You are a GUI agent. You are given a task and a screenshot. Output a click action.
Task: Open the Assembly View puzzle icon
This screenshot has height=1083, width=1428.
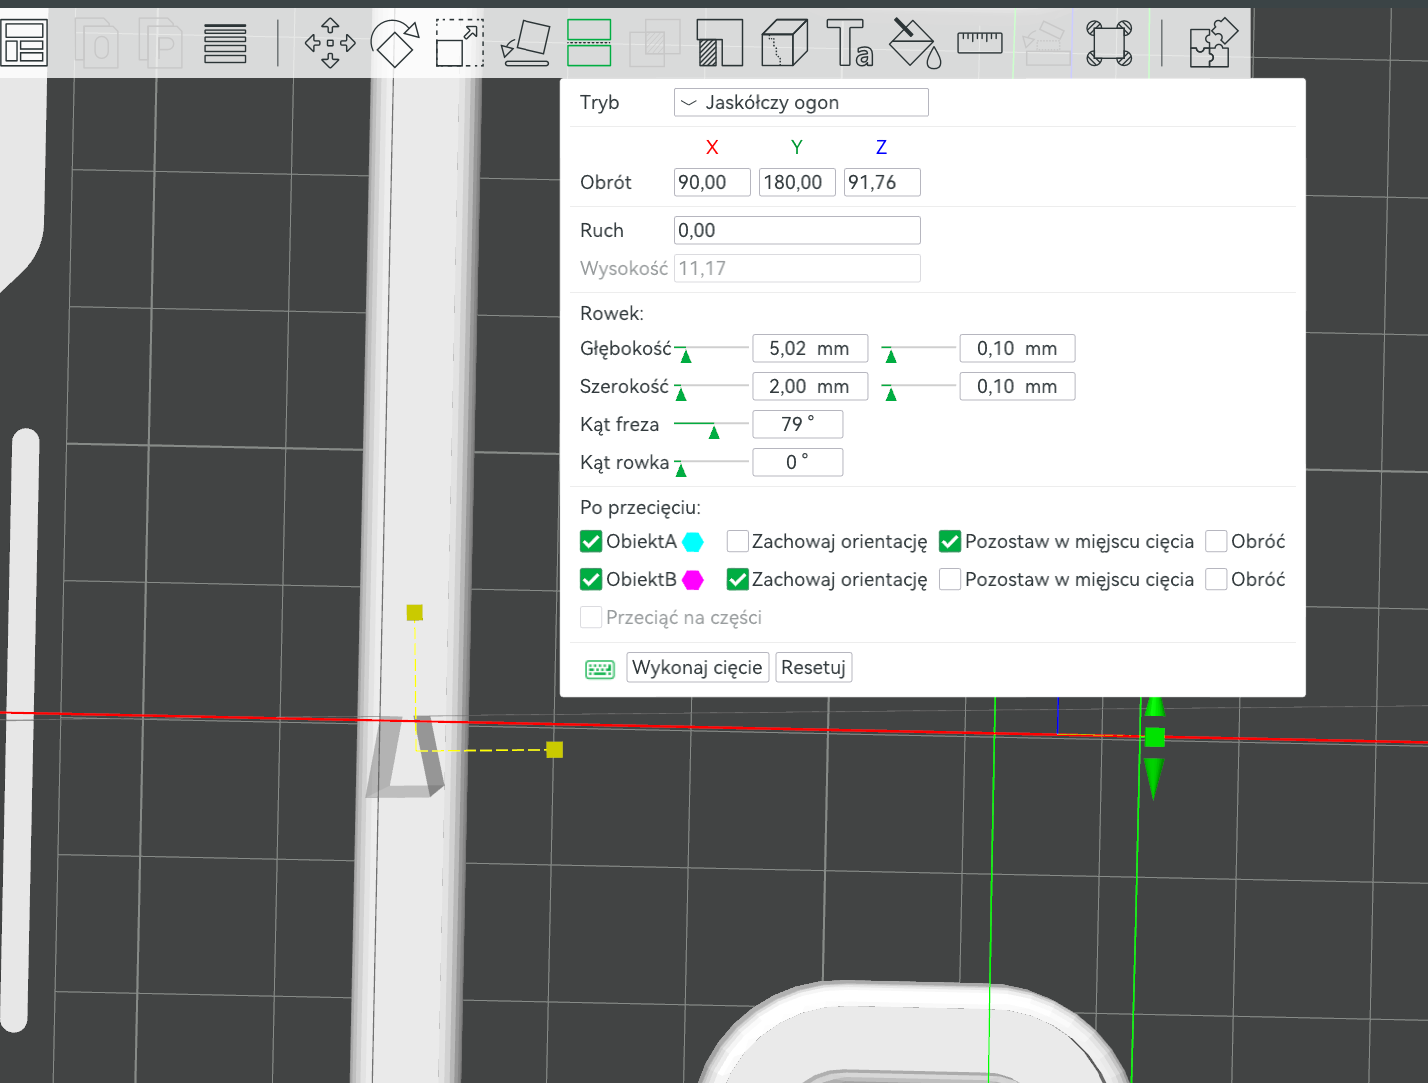[1213, 43]
